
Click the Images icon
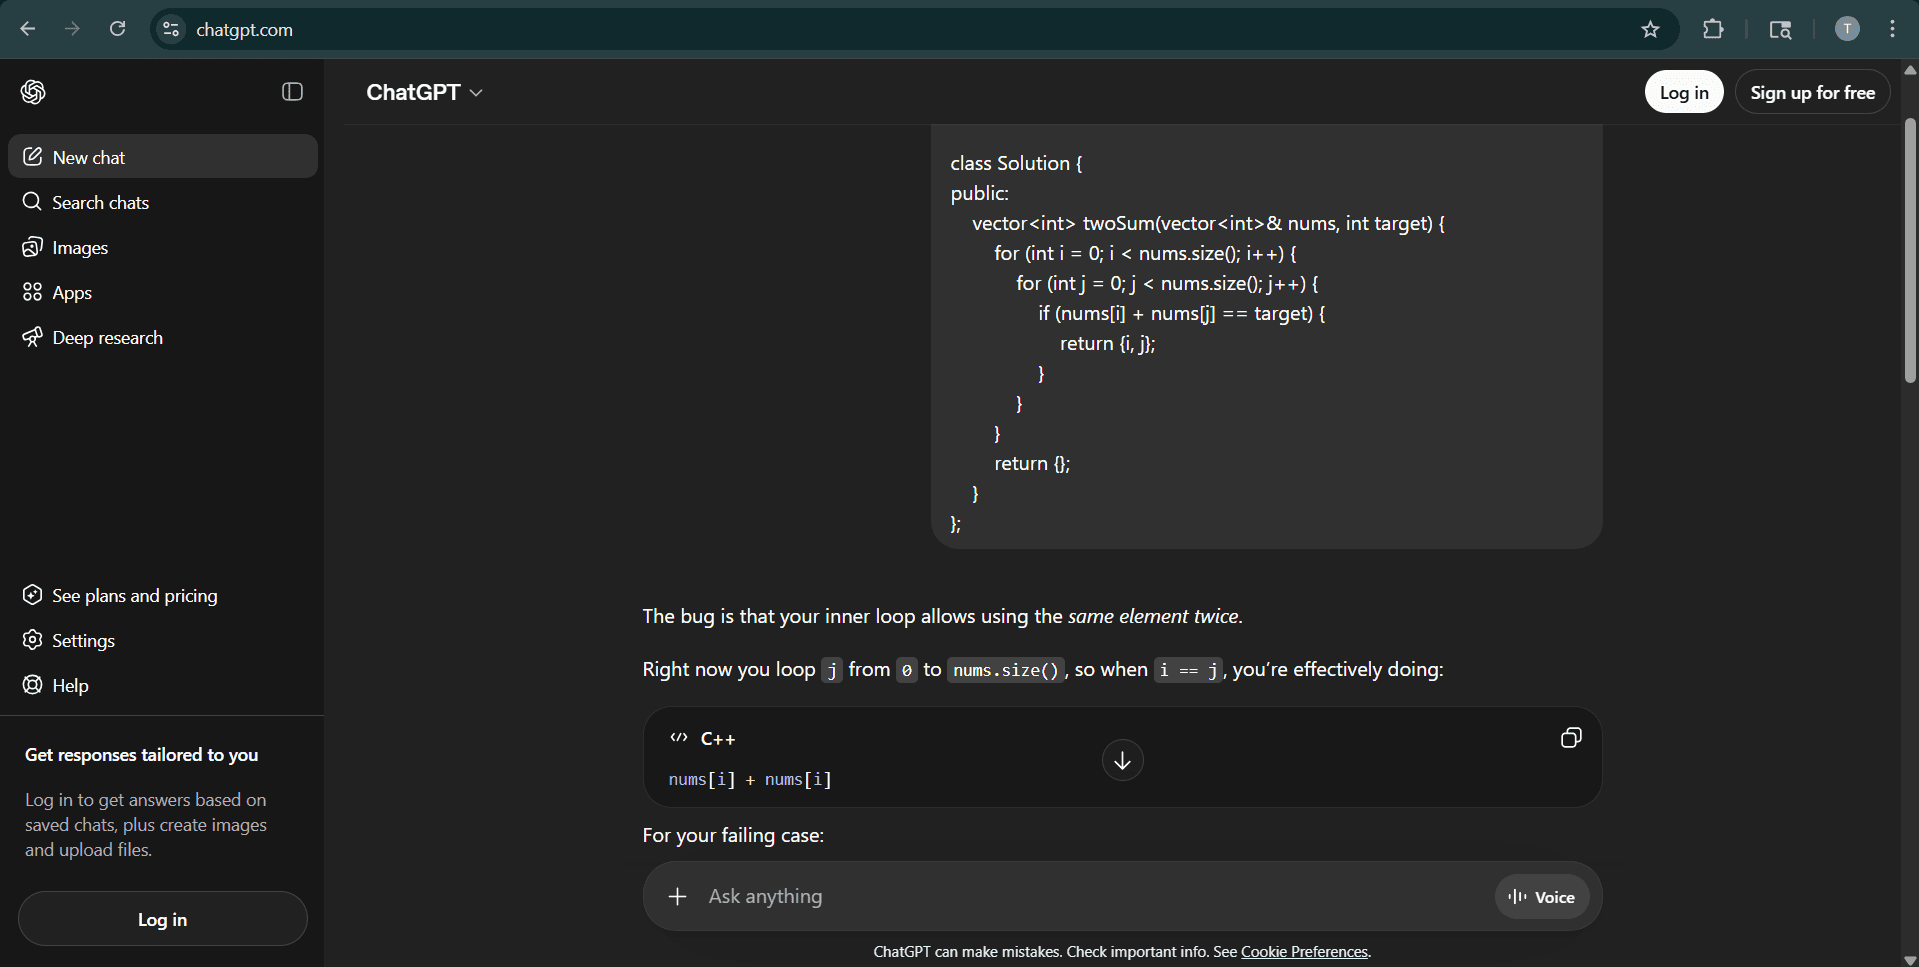point(32,247)
